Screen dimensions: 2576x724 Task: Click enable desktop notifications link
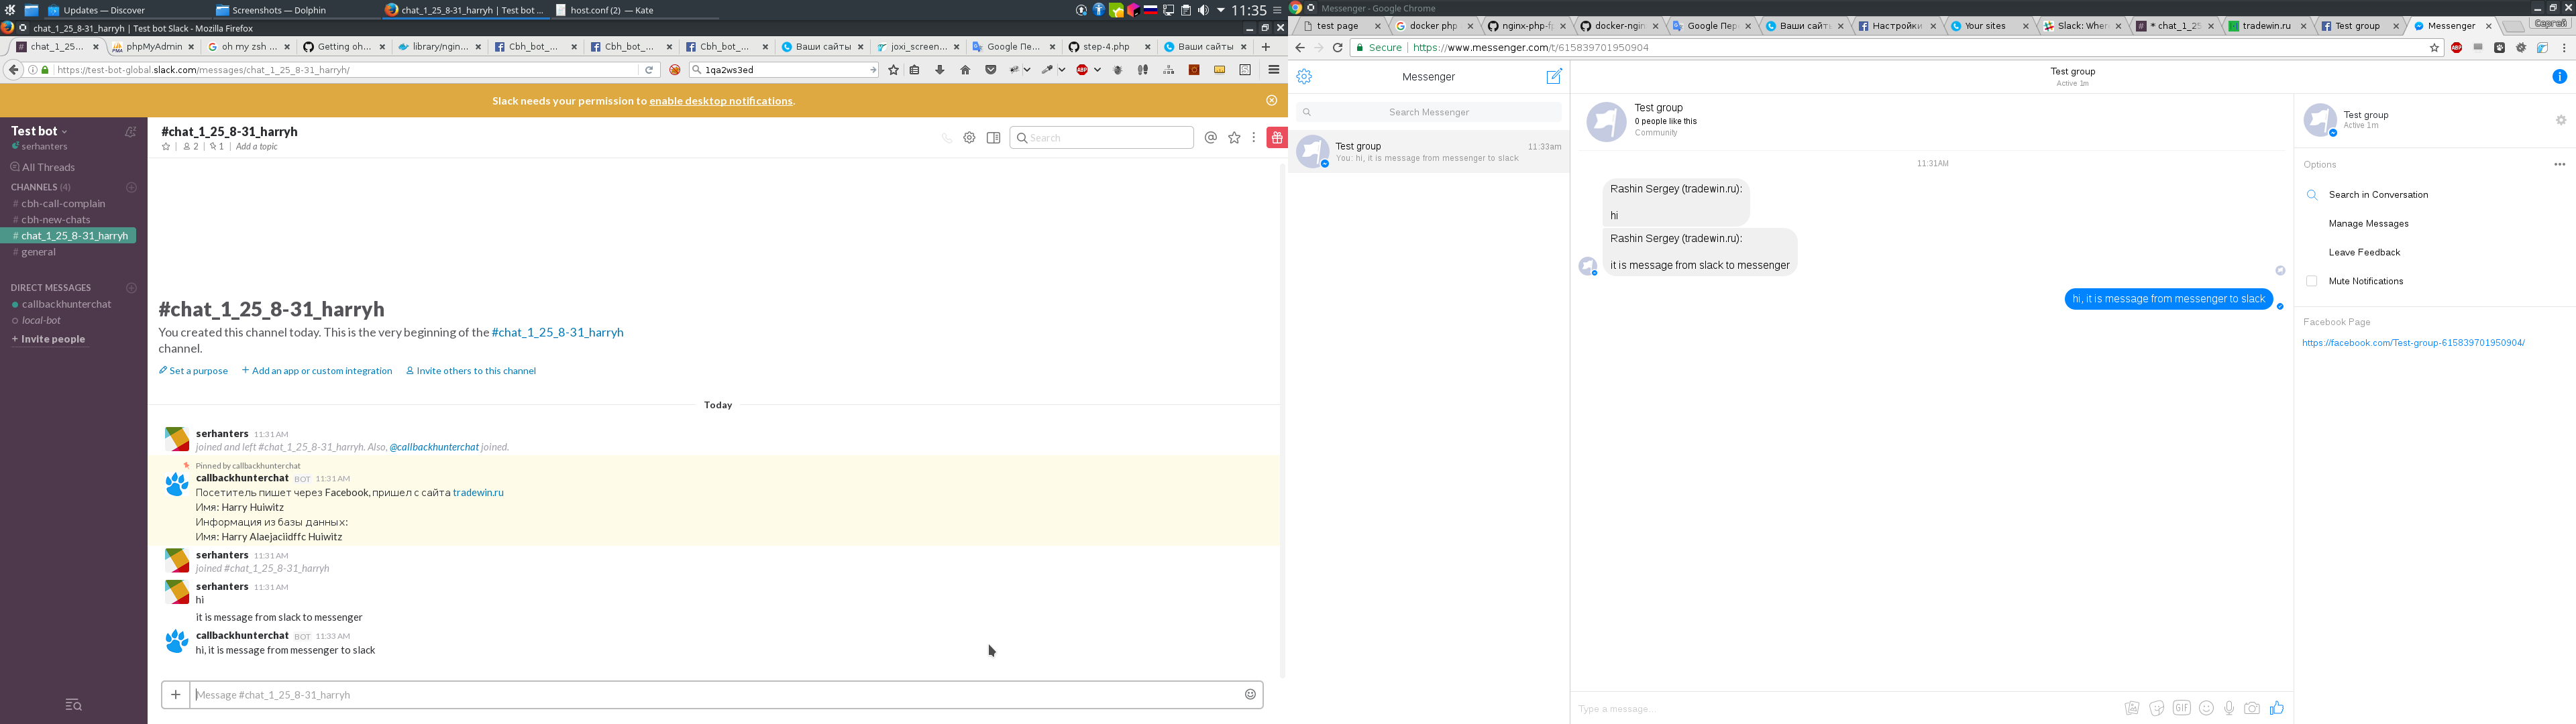(720, 101)
